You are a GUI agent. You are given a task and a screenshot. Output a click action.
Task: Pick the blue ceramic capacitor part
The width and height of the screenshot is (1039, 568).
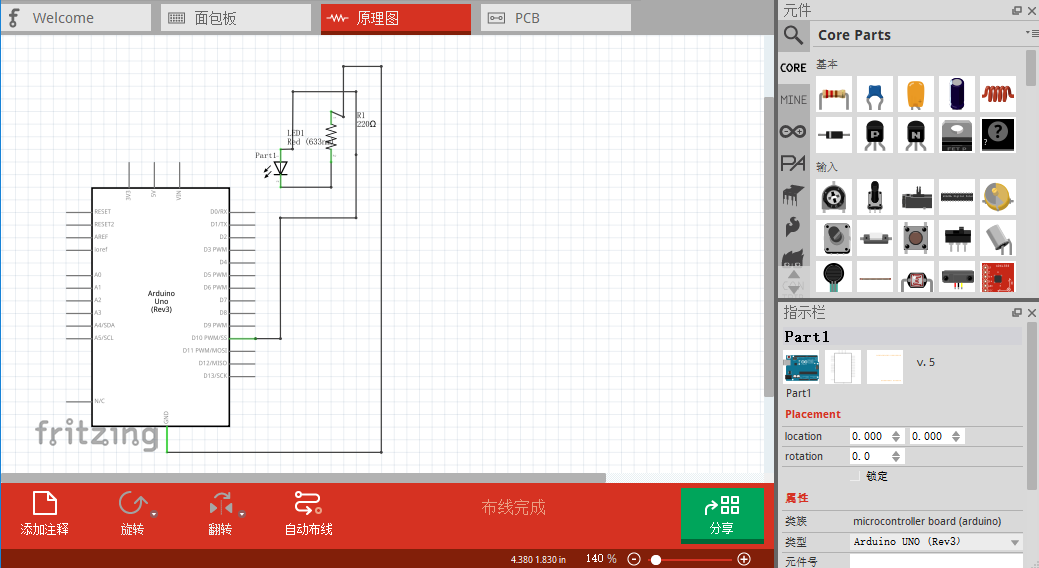[875, 94]
